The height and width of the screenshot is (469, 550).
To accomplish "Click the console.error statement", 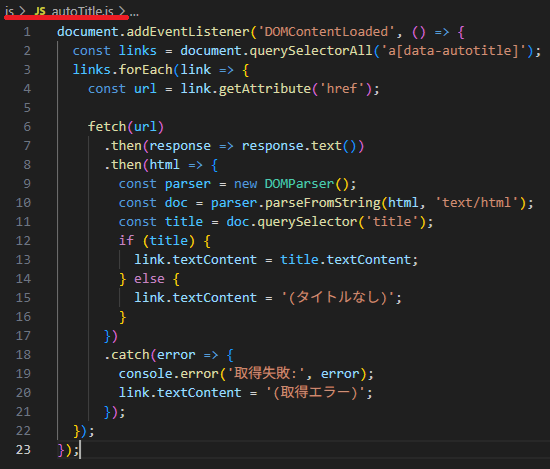I will click(x=246, y=374).
